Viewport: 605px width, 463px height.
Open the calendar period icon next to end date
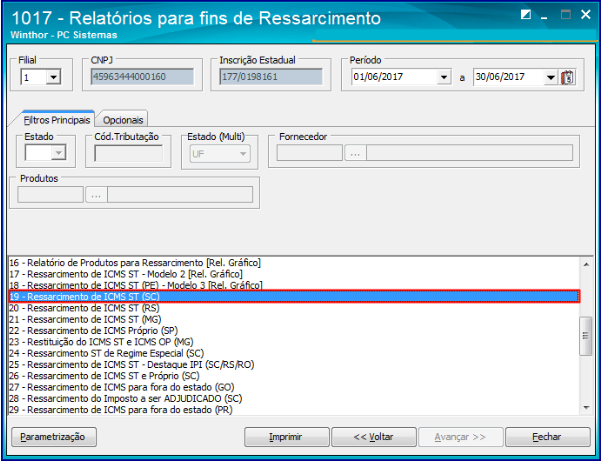pyautogui.click(x=567, y=78)
